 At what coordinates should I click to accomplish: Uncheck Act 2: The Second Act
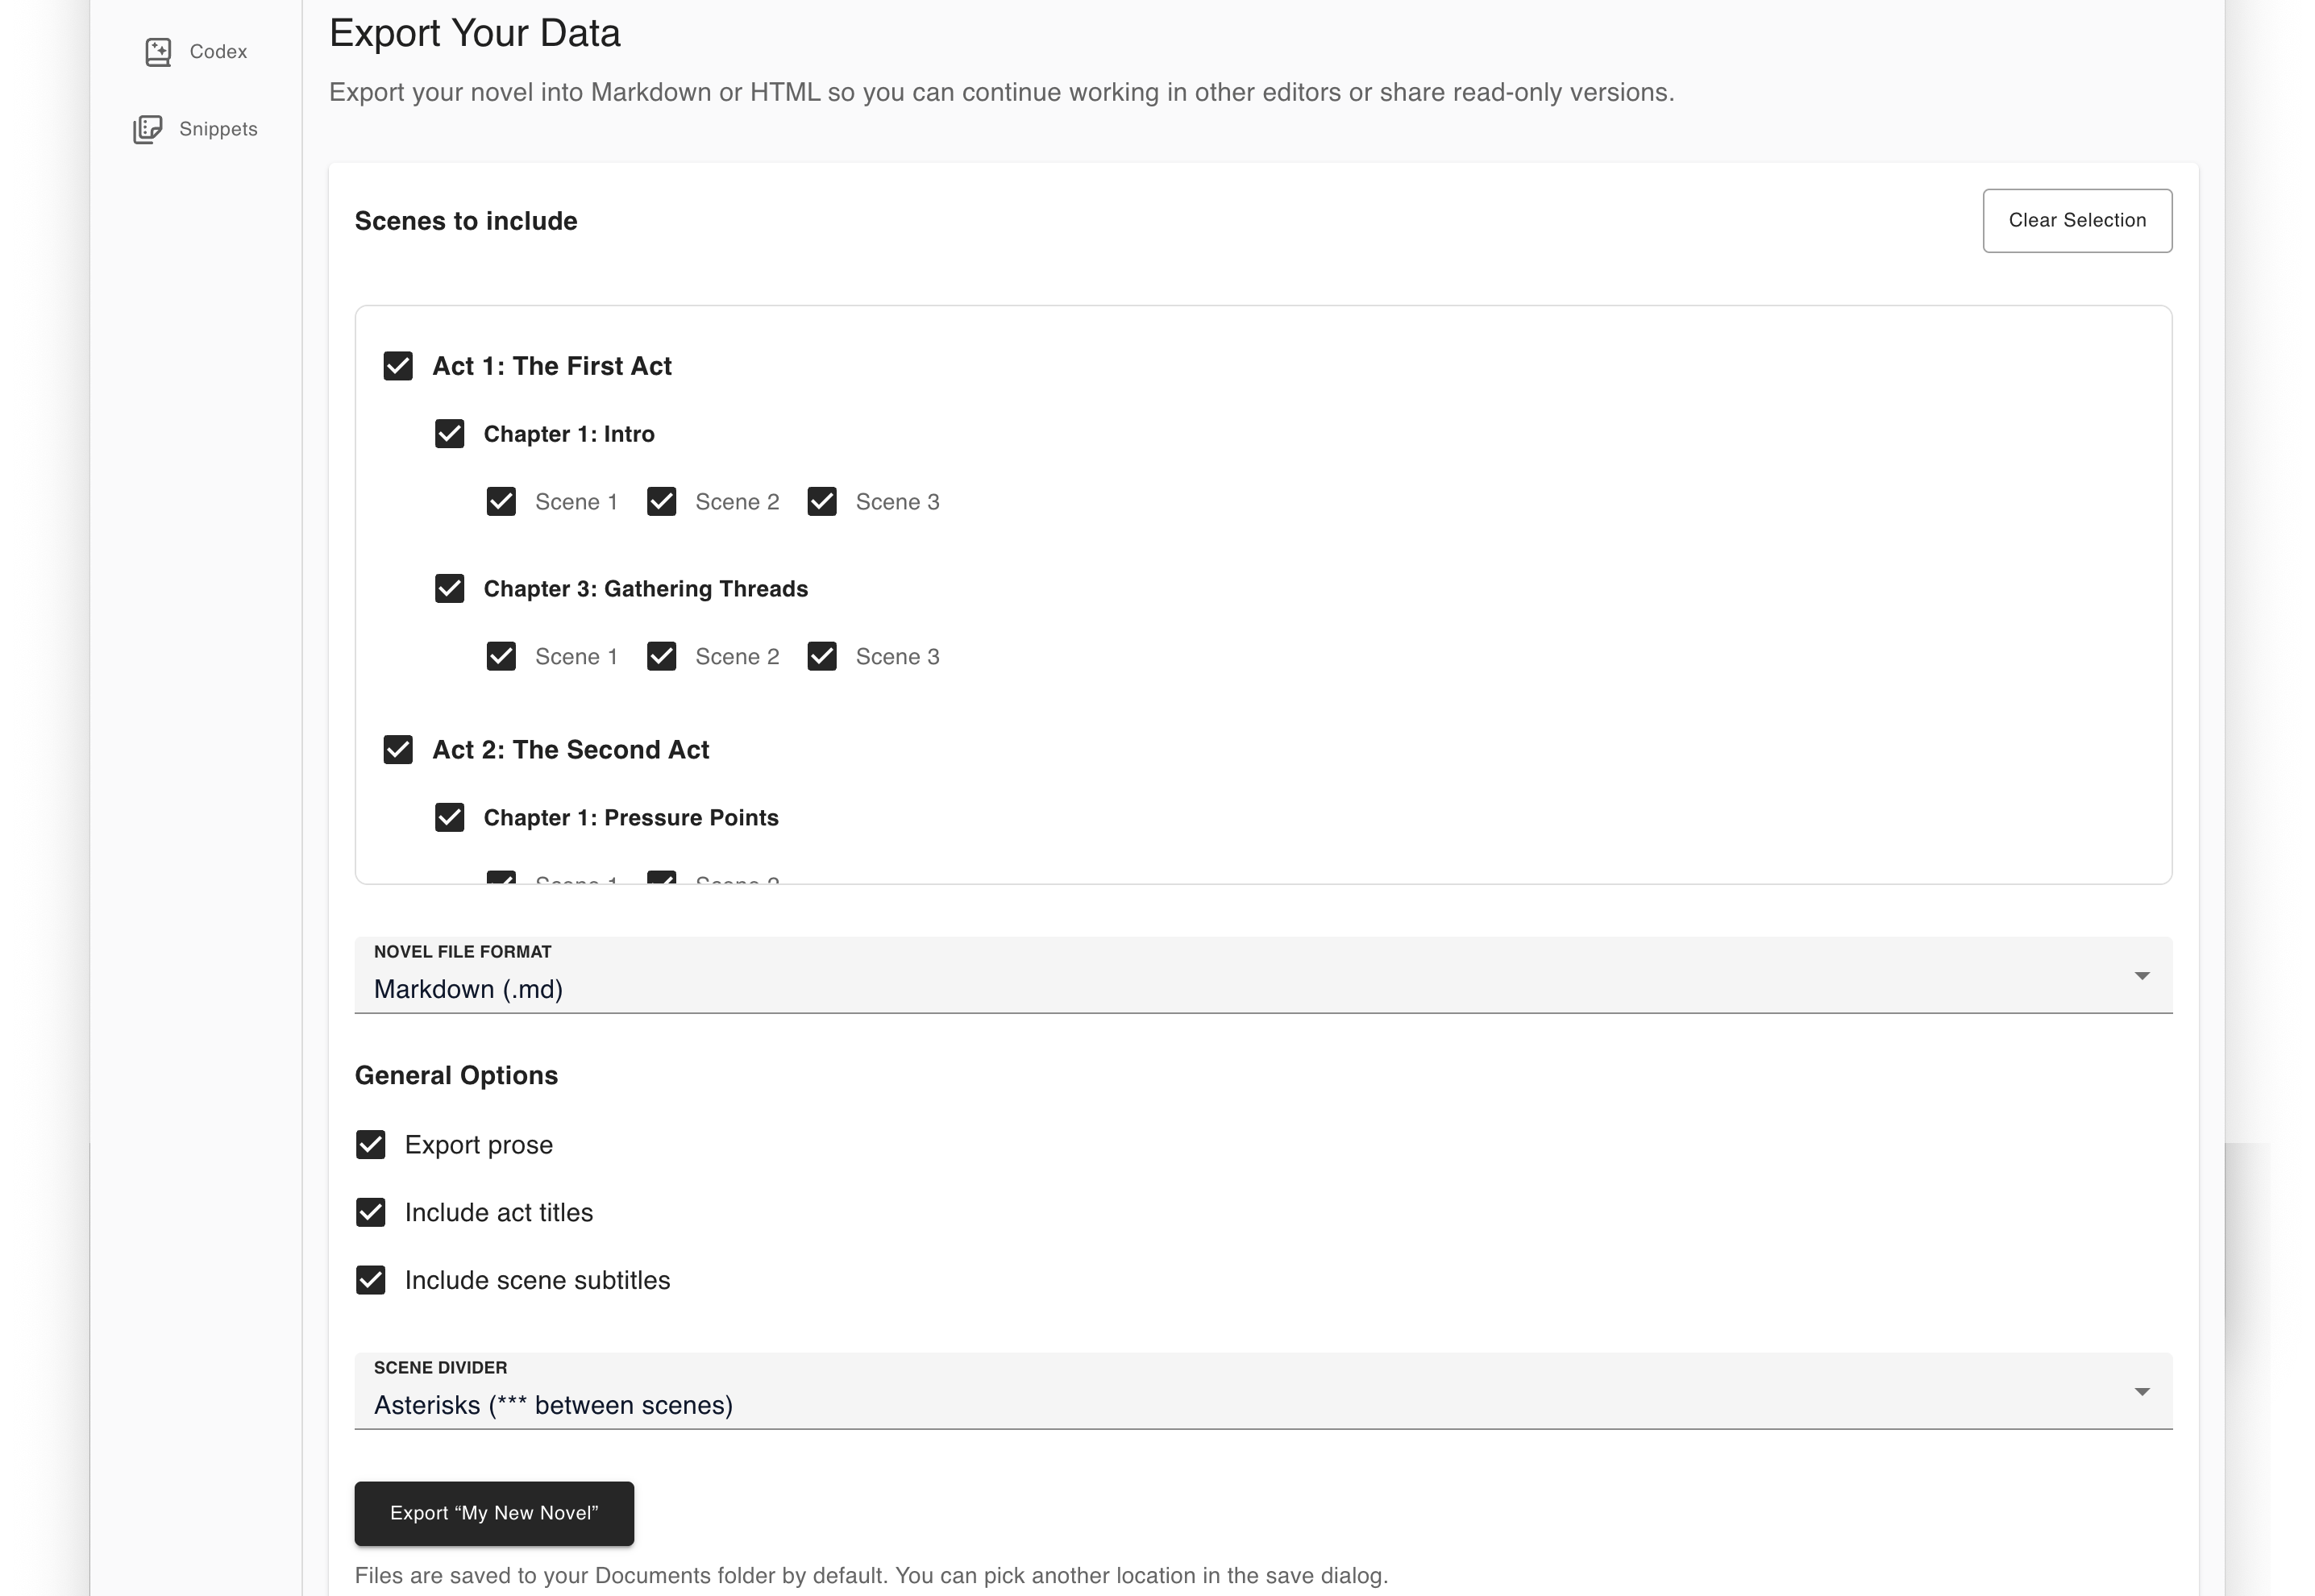[x=399, y=749]
